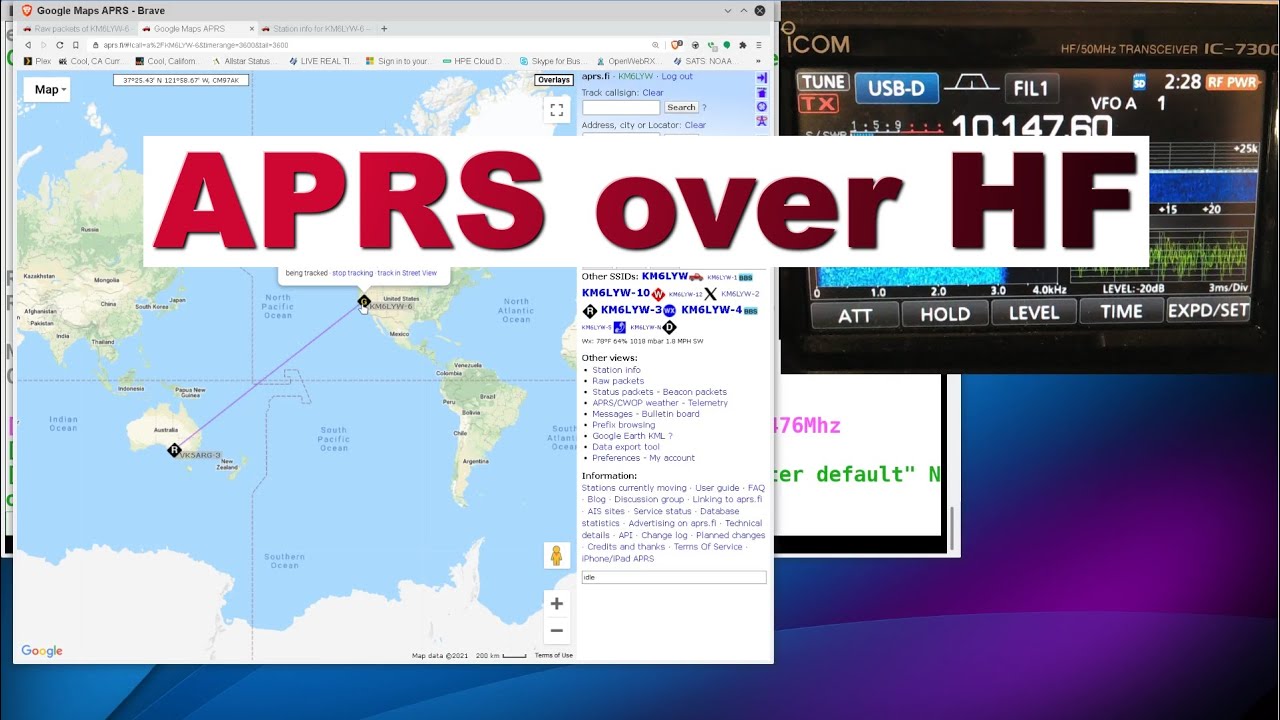This screenshot has width=1280, height=720.
Task: Click the black X icon for KM6LYW-12
Action: tap(710, 294)
